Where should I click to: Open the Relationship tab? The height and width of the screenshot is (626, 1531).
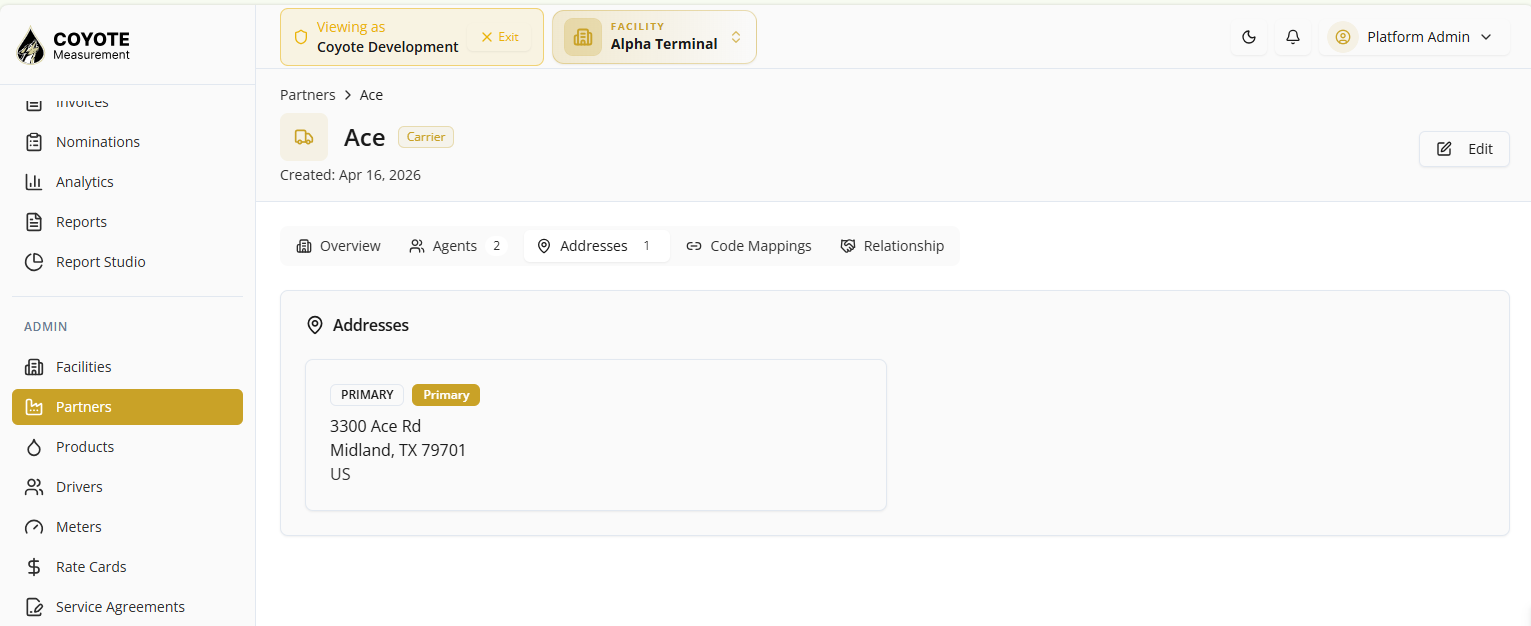click(x=892, y=246)
